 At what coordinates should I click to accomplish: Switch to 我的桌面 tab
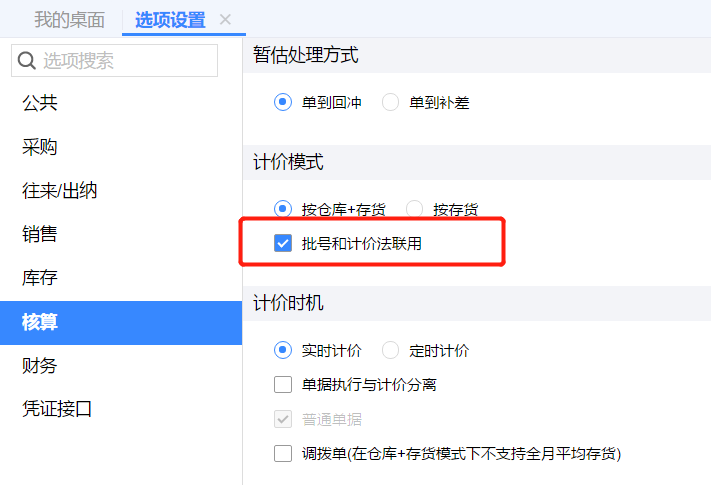point(69,20)
